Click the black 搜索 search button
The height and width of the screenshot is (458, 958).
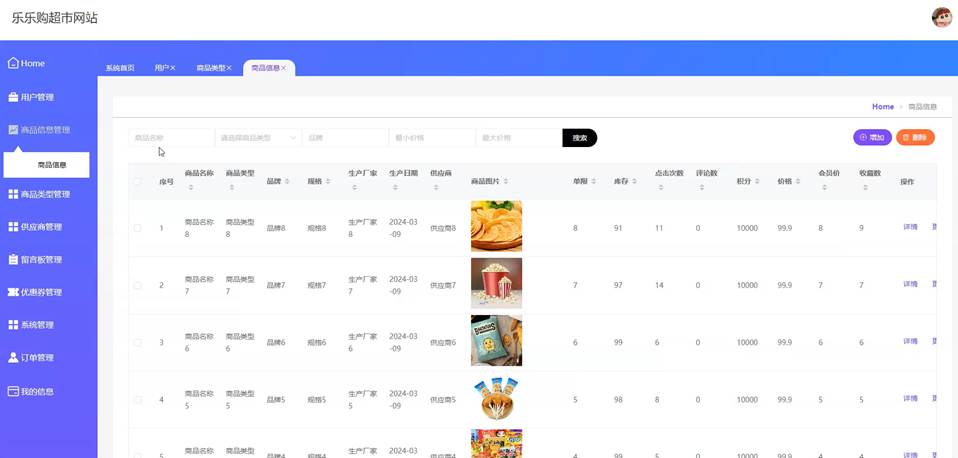click(x=580, y=138)
